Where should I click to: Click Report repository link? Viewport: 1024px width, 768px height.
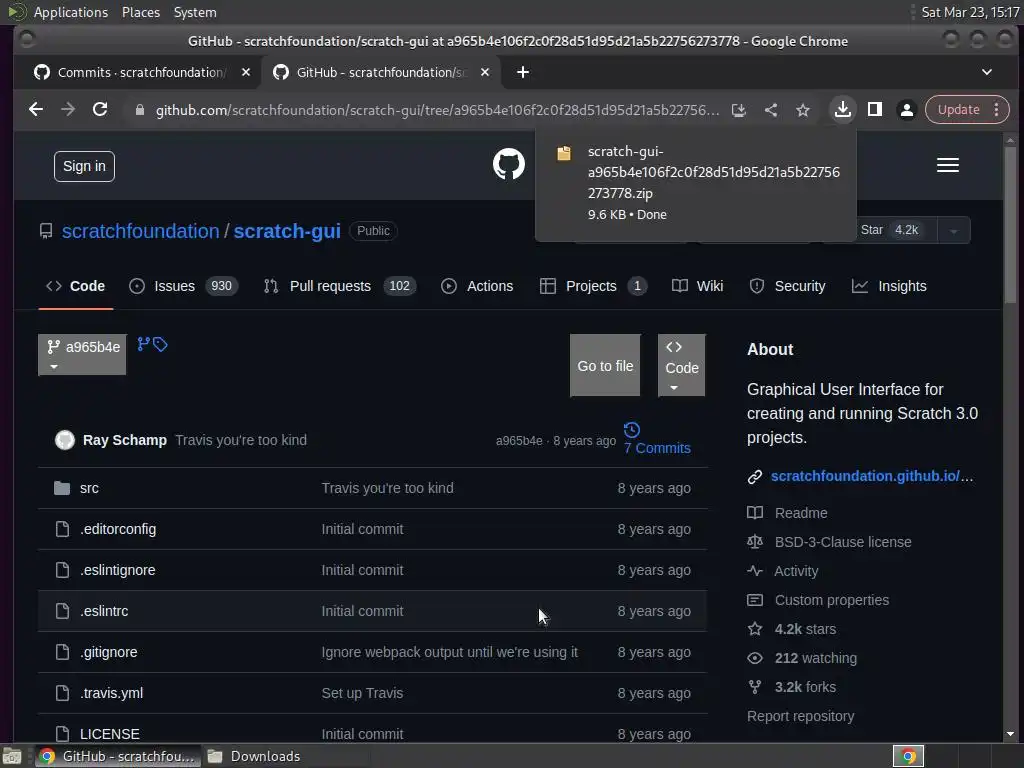click(x=800, y=716)
